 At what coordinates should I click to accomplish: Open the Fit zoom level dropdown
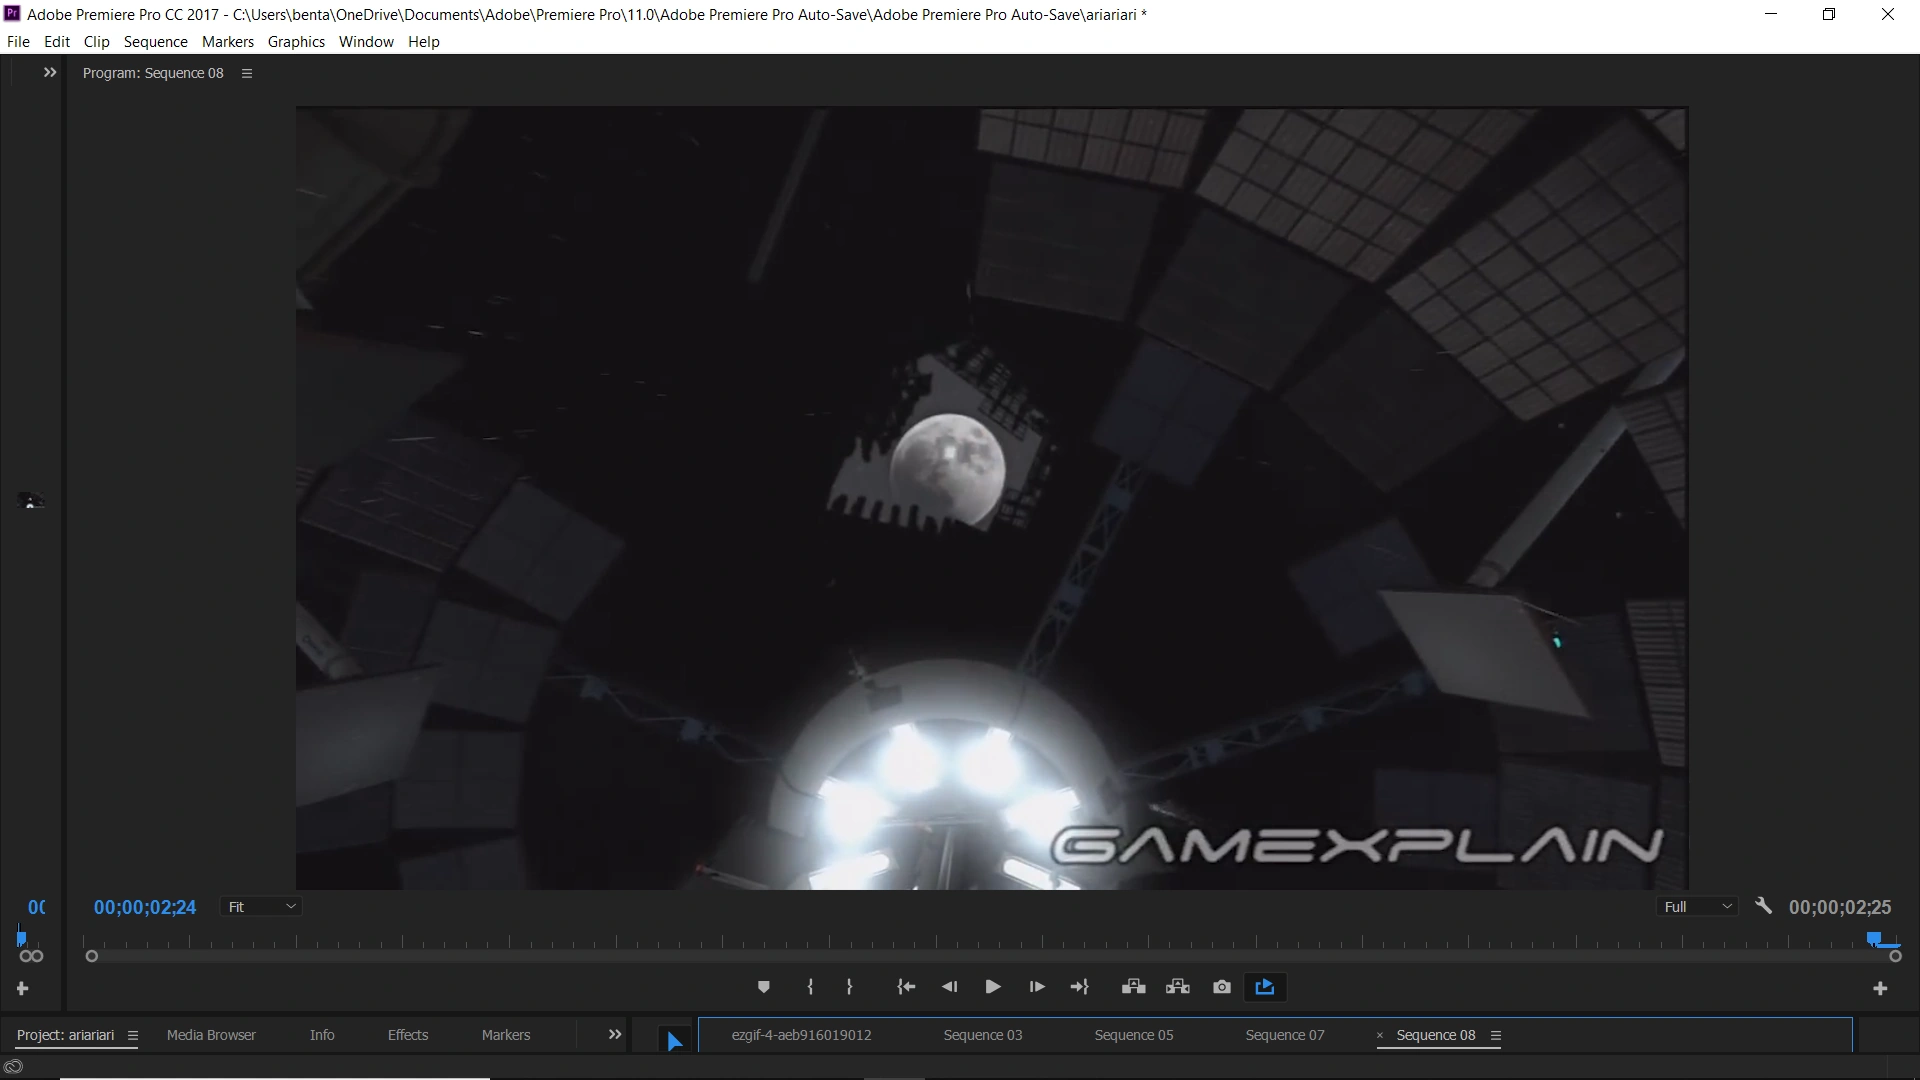(261, 906)
